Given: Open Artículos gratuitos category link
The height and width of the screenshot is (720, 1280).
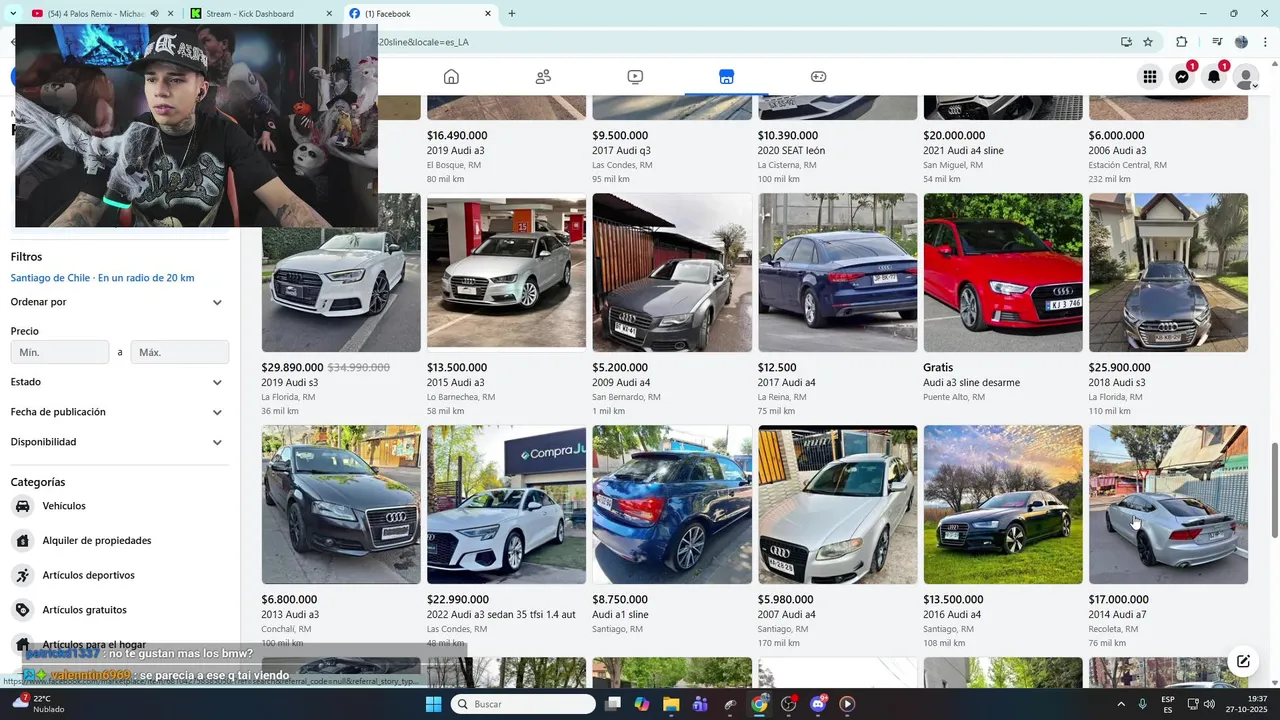Looking at the screenshot, I should coord(84,610).
